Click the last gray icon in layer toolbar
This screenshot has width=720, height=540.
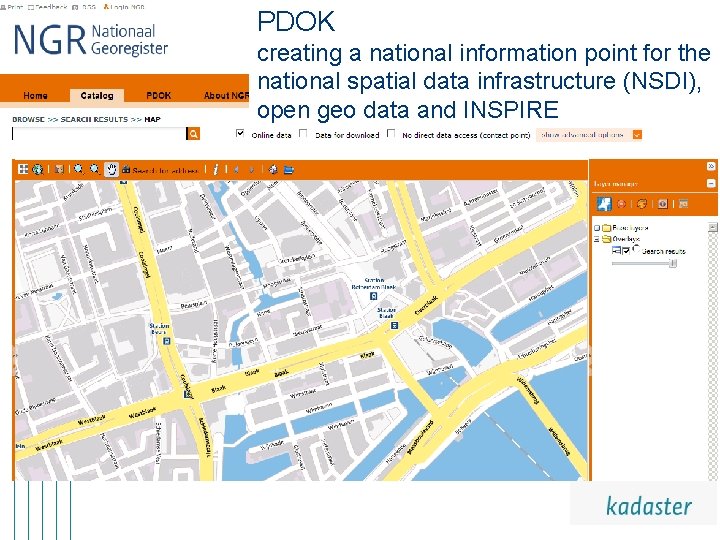pyautogui.click(x=683, y=203)
